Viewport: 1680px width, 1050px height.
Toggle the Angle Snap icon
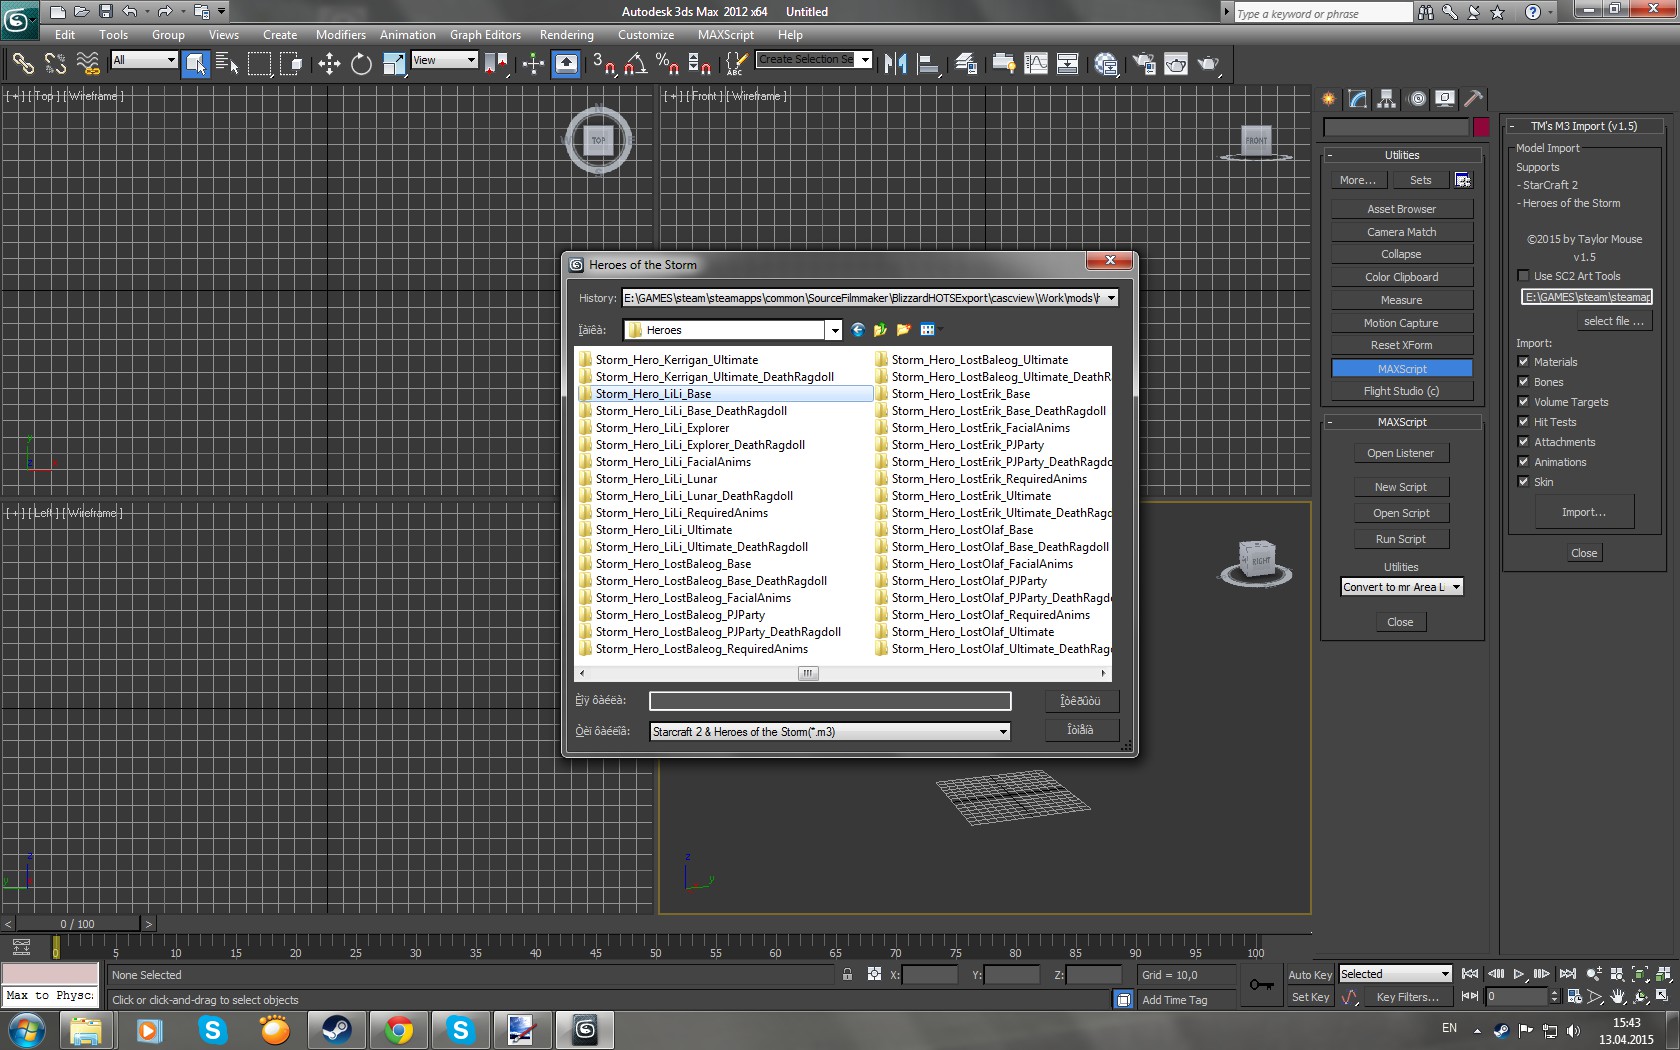[x=635, y=64]
